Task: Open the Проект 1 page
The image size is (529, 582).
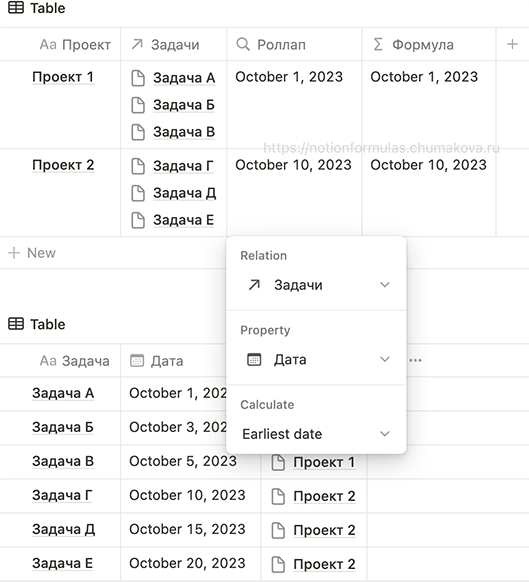Action: 63,77
